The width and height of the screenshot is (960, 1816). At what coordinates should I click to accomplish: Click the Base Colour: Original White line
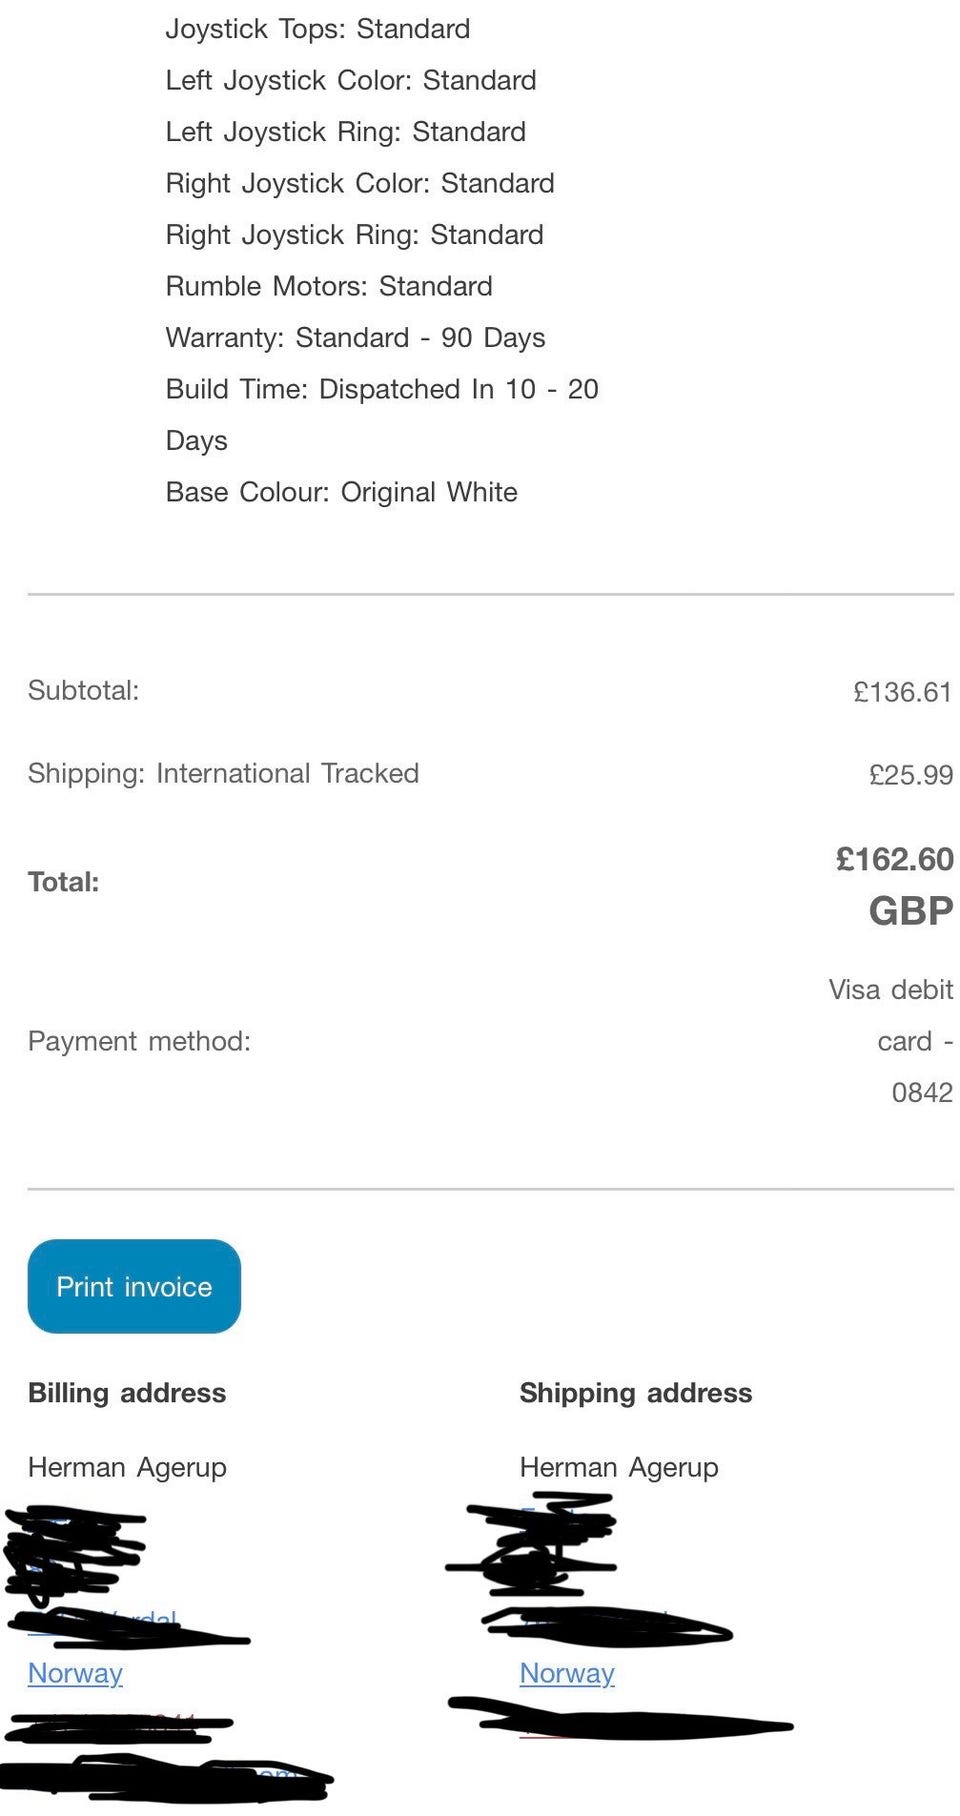[341, 492]
